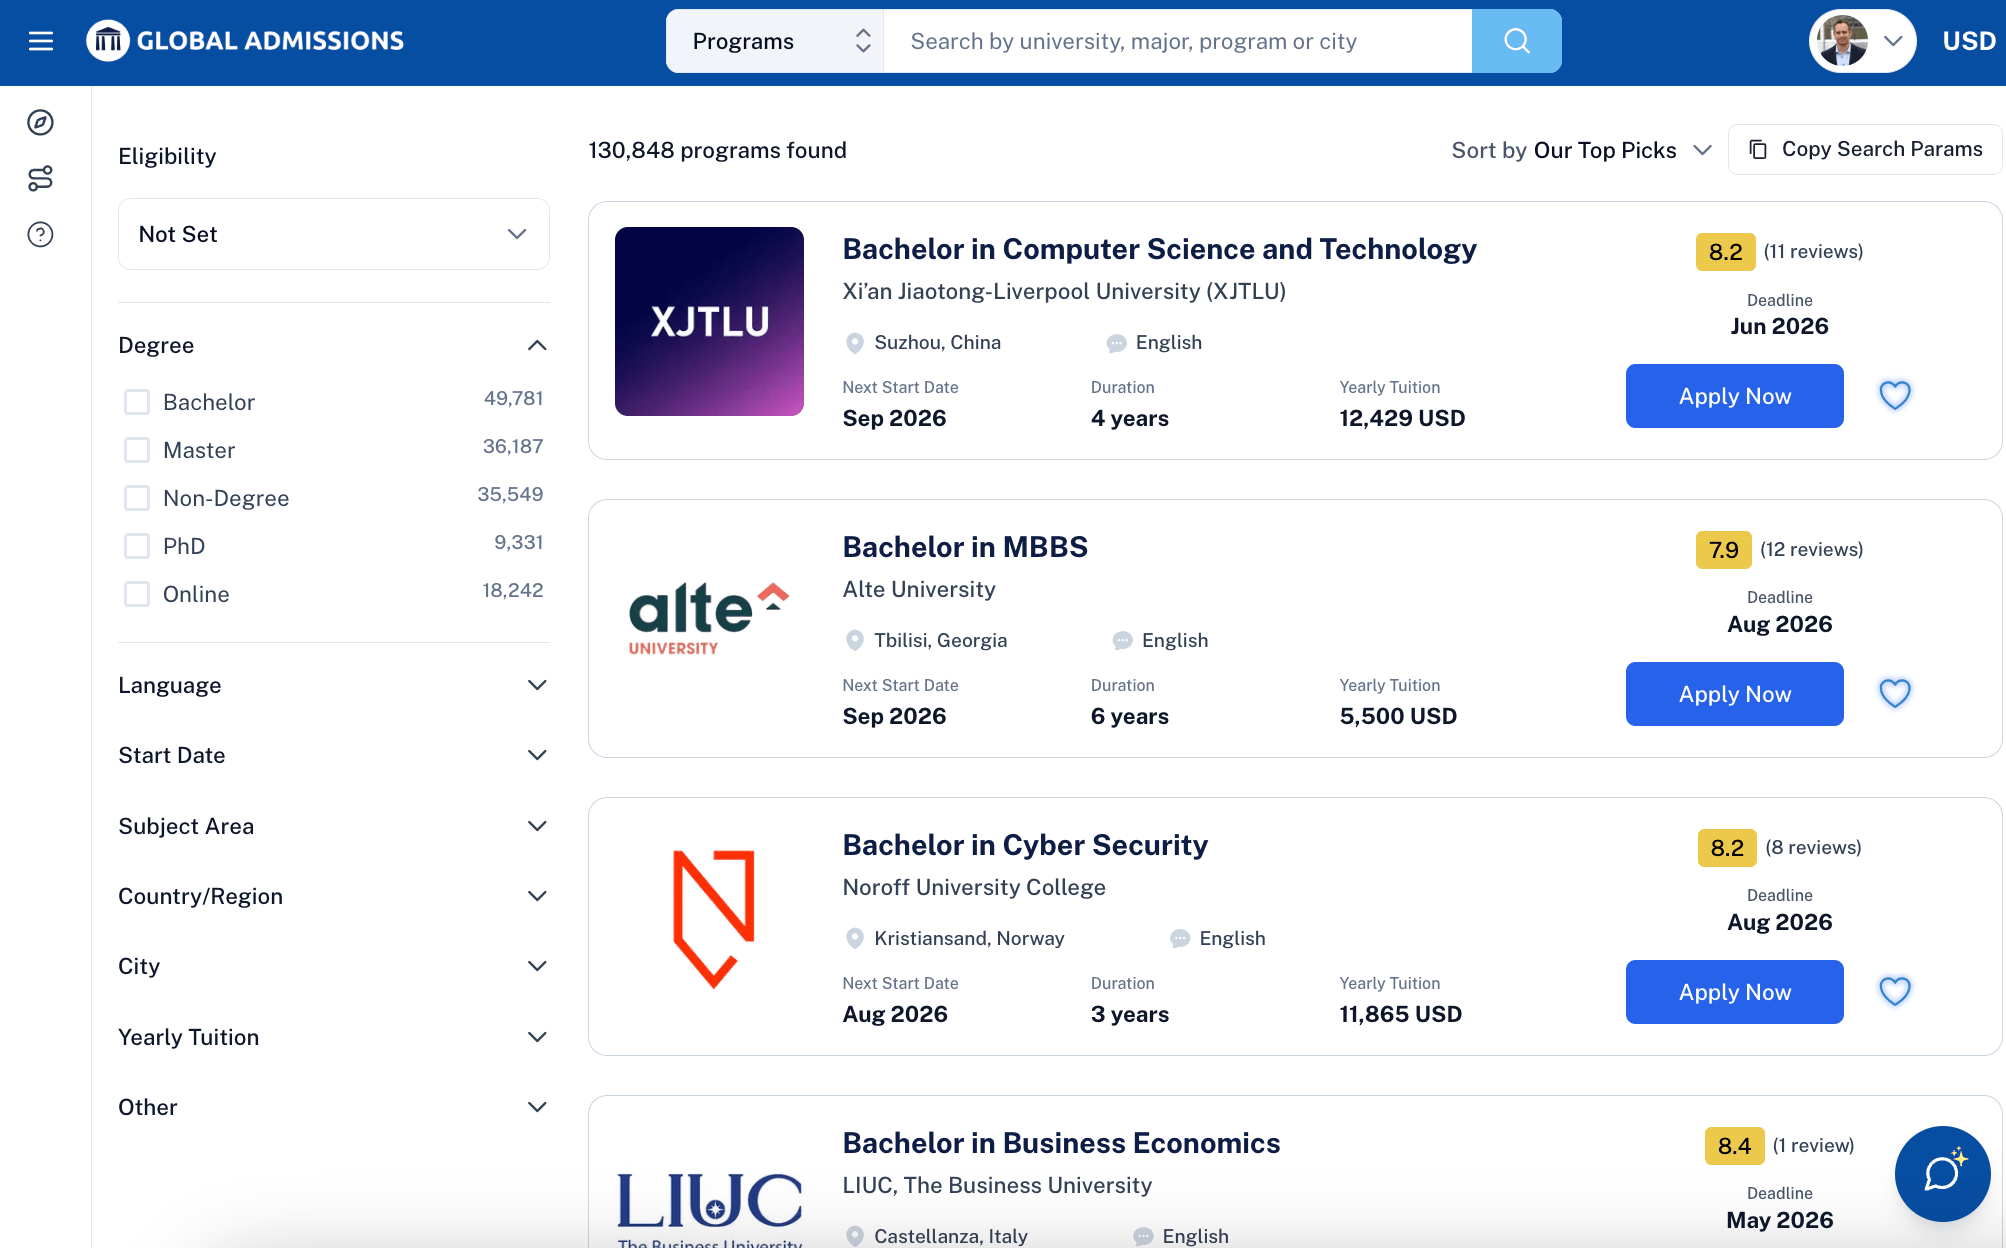Save XJTLU program with heart icon
2006x1248 pixels.
pyautogui.click(x=1894, y=395)
